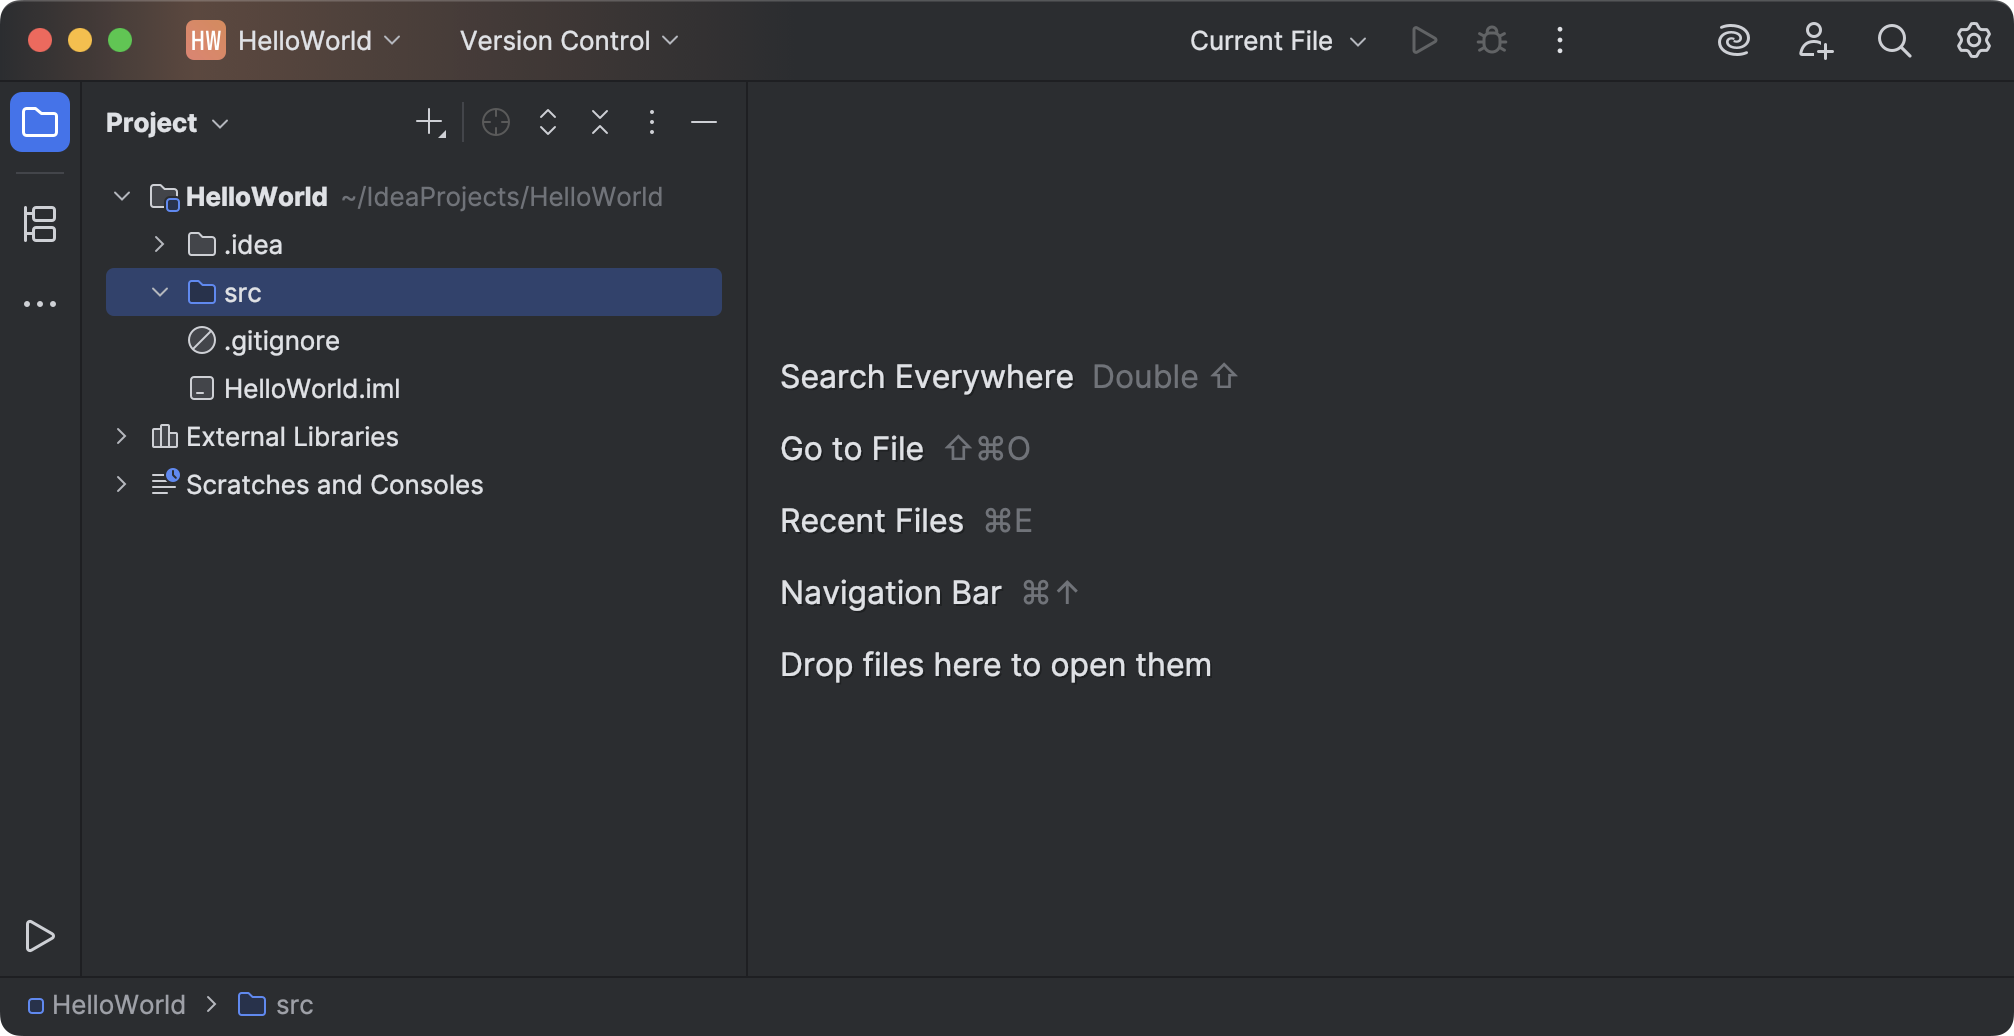Select External Libraries in the tree
Image resolution: width=2014 pixels, height=1036 pixels.
(x=414, y=436)
